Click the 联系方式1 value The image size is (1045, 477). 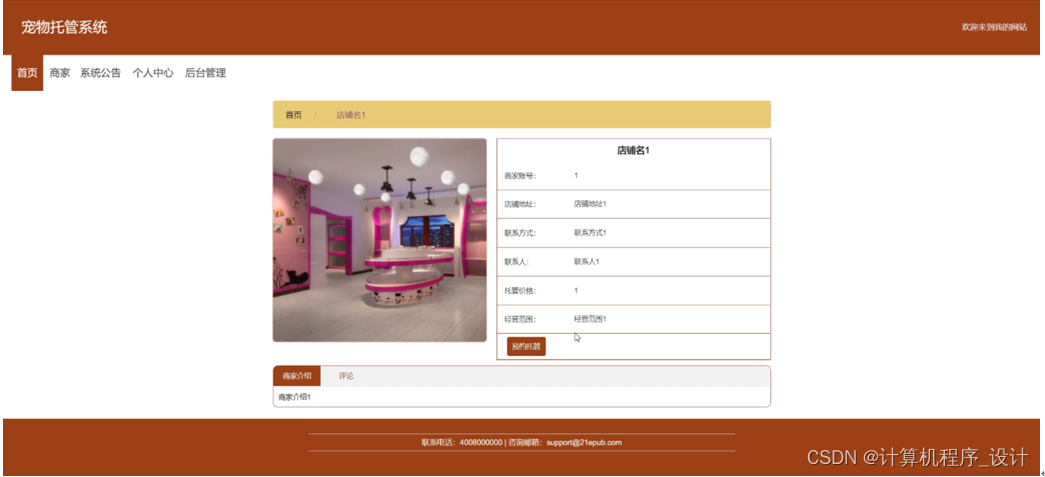pyautogui.click(x=590, y=233)
